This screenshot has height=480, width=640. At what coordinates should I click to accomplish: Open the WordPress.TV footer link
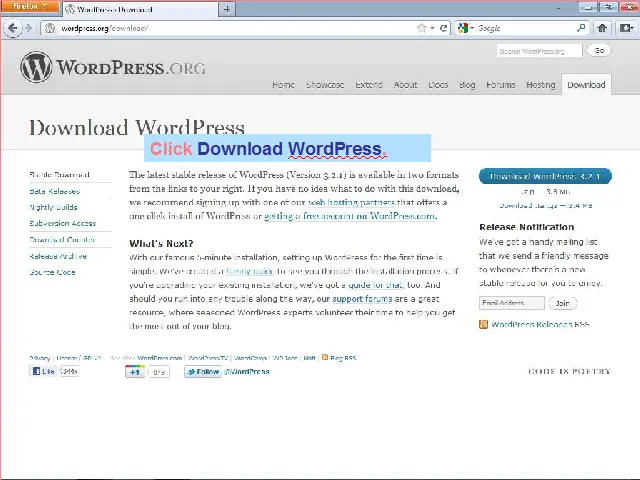208,358
